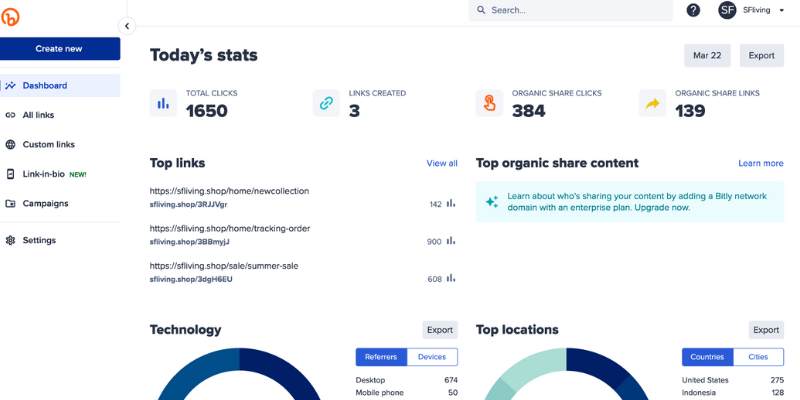Image resolution: width=800 pixels, height=400 pixels.
Task: Select the Countries toggle
Action: (x=707, y=357)
